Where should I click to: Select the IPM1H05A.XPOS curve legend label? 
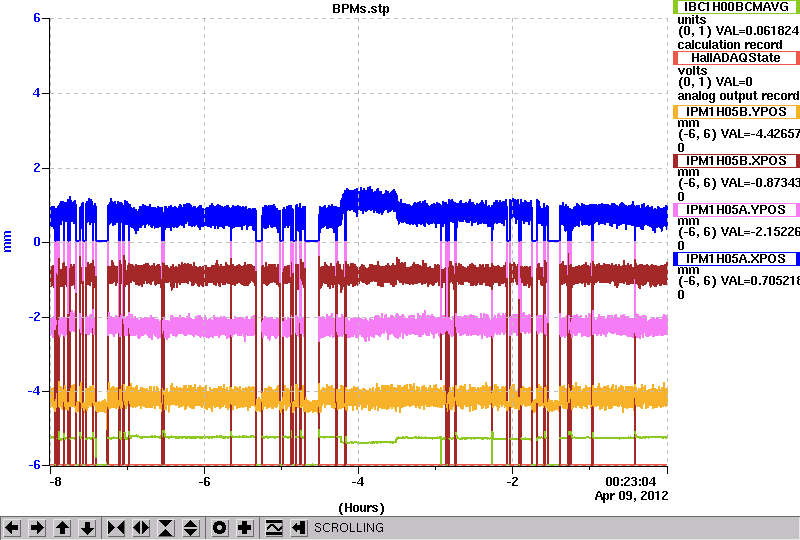pos(736,259)
